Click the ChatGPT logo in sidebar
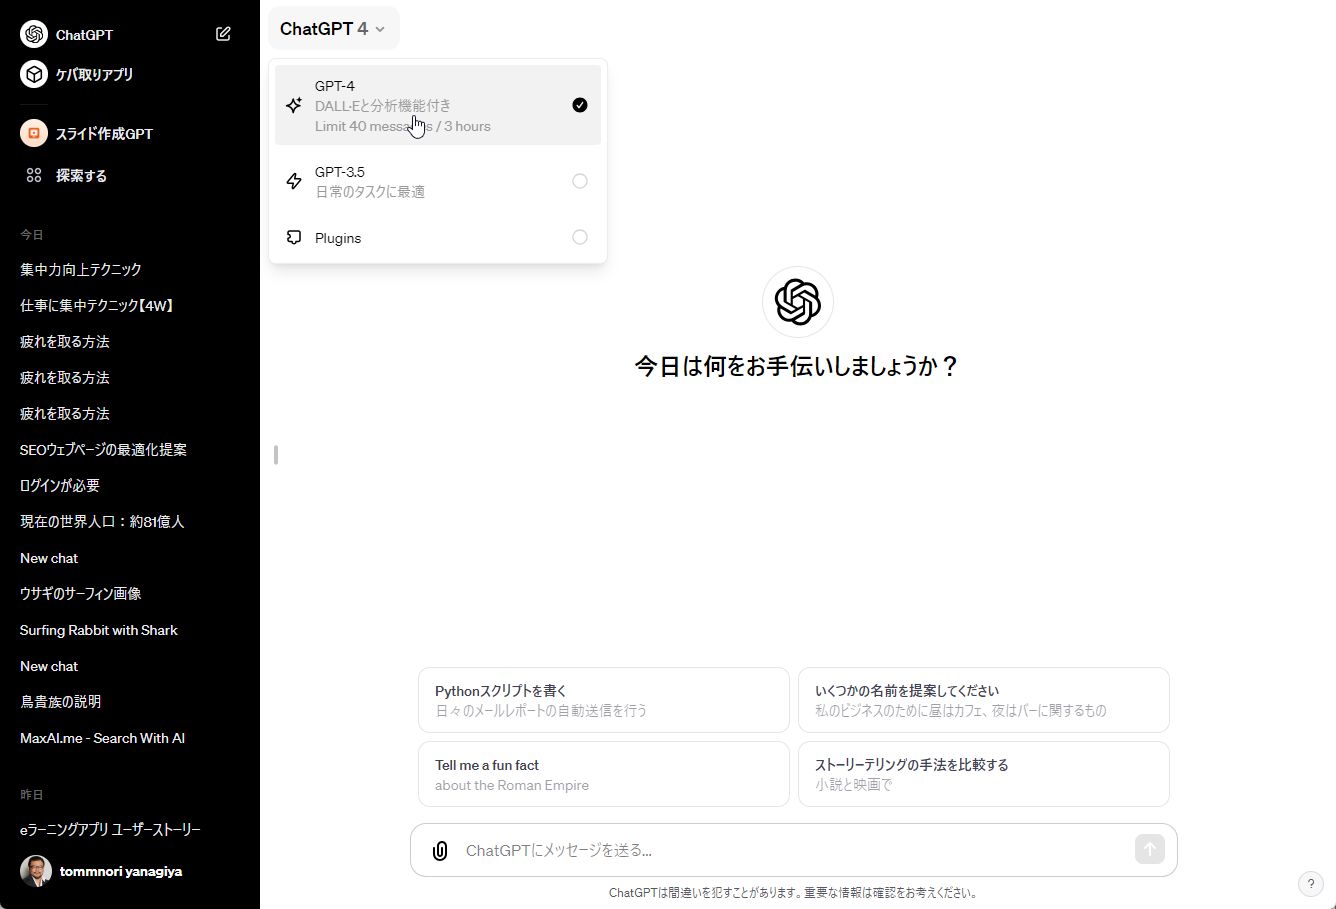 [x=34, y=34]
